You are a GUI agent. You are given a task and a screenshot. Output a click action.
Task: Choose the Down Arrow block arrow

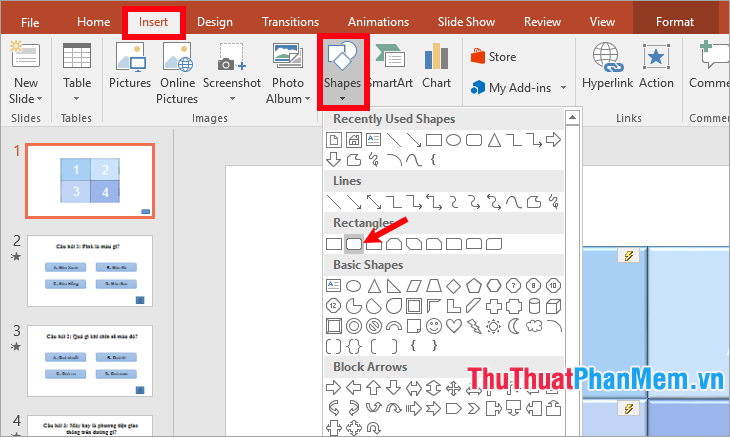(394, 387)
